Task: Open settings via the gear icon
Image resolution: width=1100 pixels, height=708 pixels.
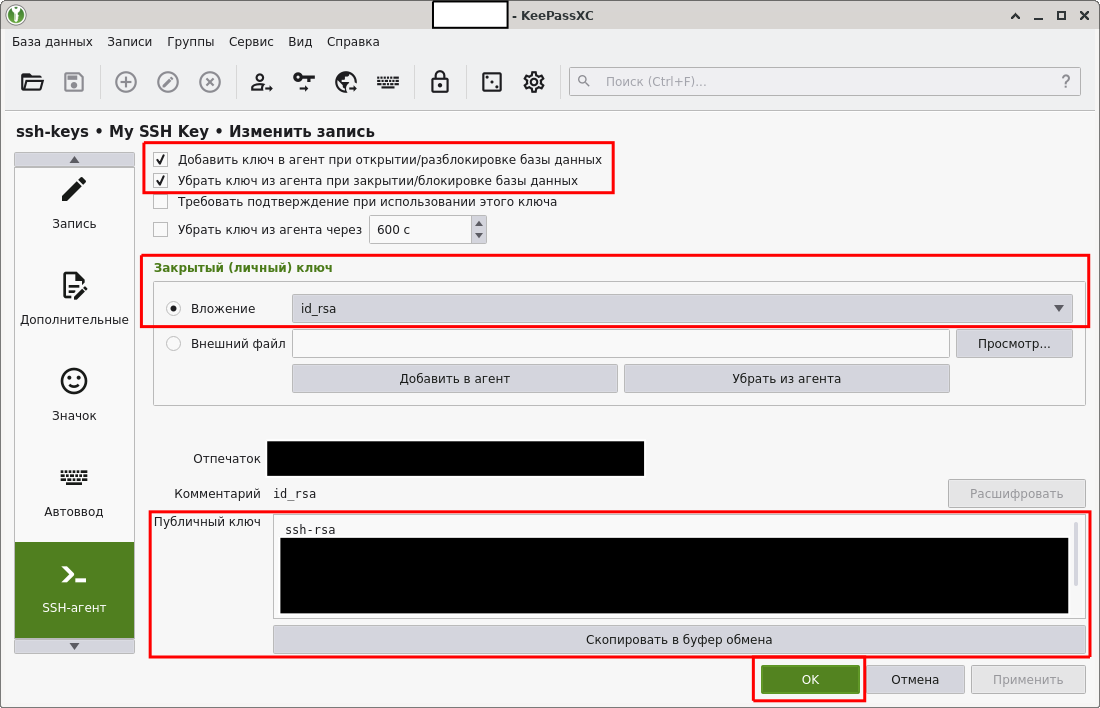Action: tap(534, 82)
